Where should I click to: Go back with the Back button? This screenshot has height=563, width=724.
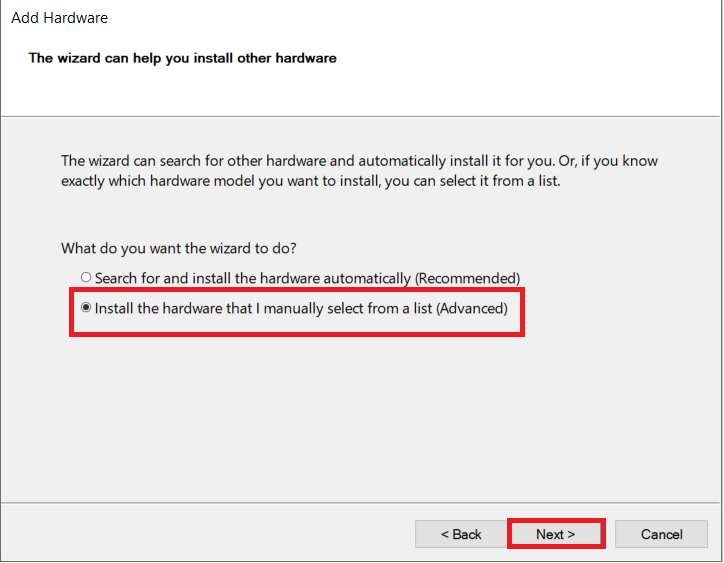461,534
